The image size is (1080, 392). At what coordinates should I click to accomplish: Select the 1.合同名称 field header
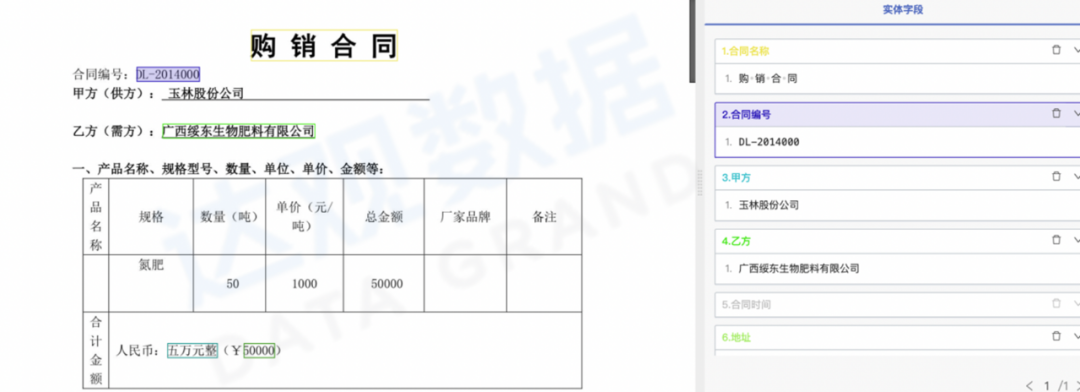(x=897, y=51)
